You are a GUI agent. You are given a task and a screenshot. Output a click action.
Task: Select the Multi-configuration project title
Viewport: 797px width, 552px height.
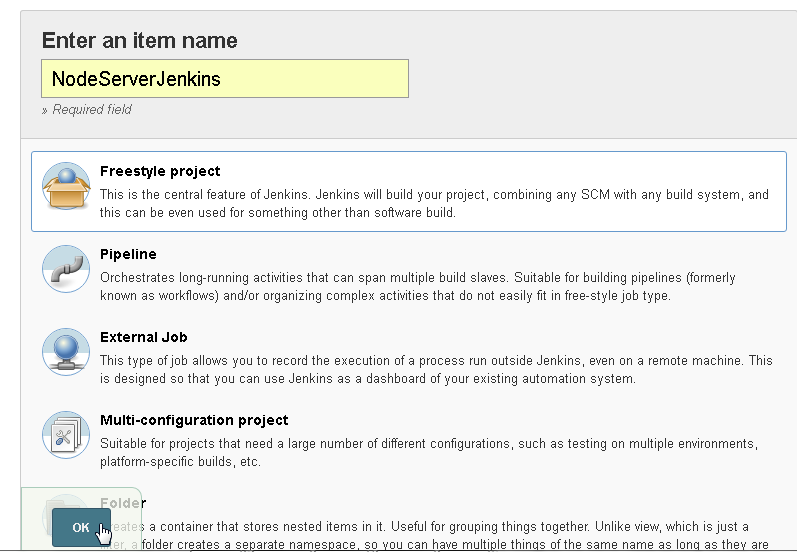194,420
